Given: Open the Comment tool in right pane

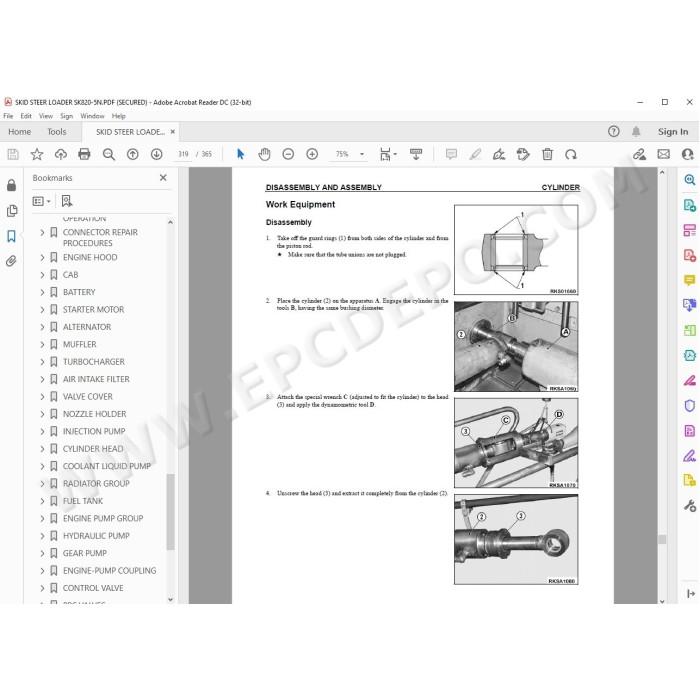Looking at the screenshot, I should 690,280.
